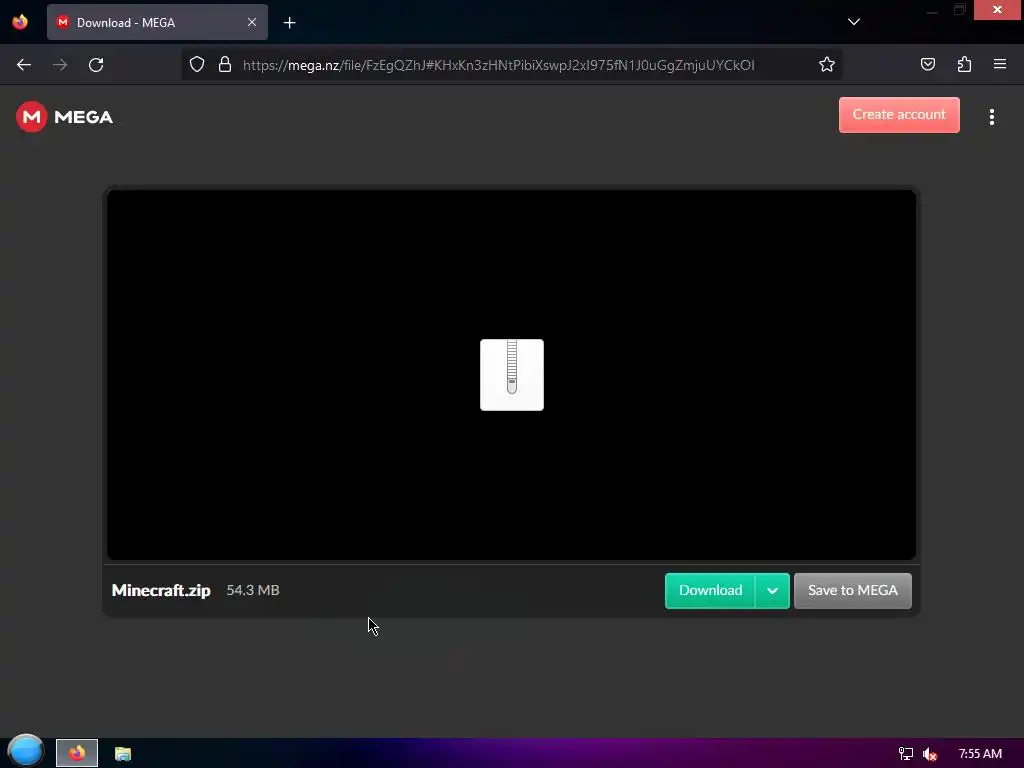Click the address bar URL field
The height and width of the screenshot is (768, 1024).
(498, 65)
